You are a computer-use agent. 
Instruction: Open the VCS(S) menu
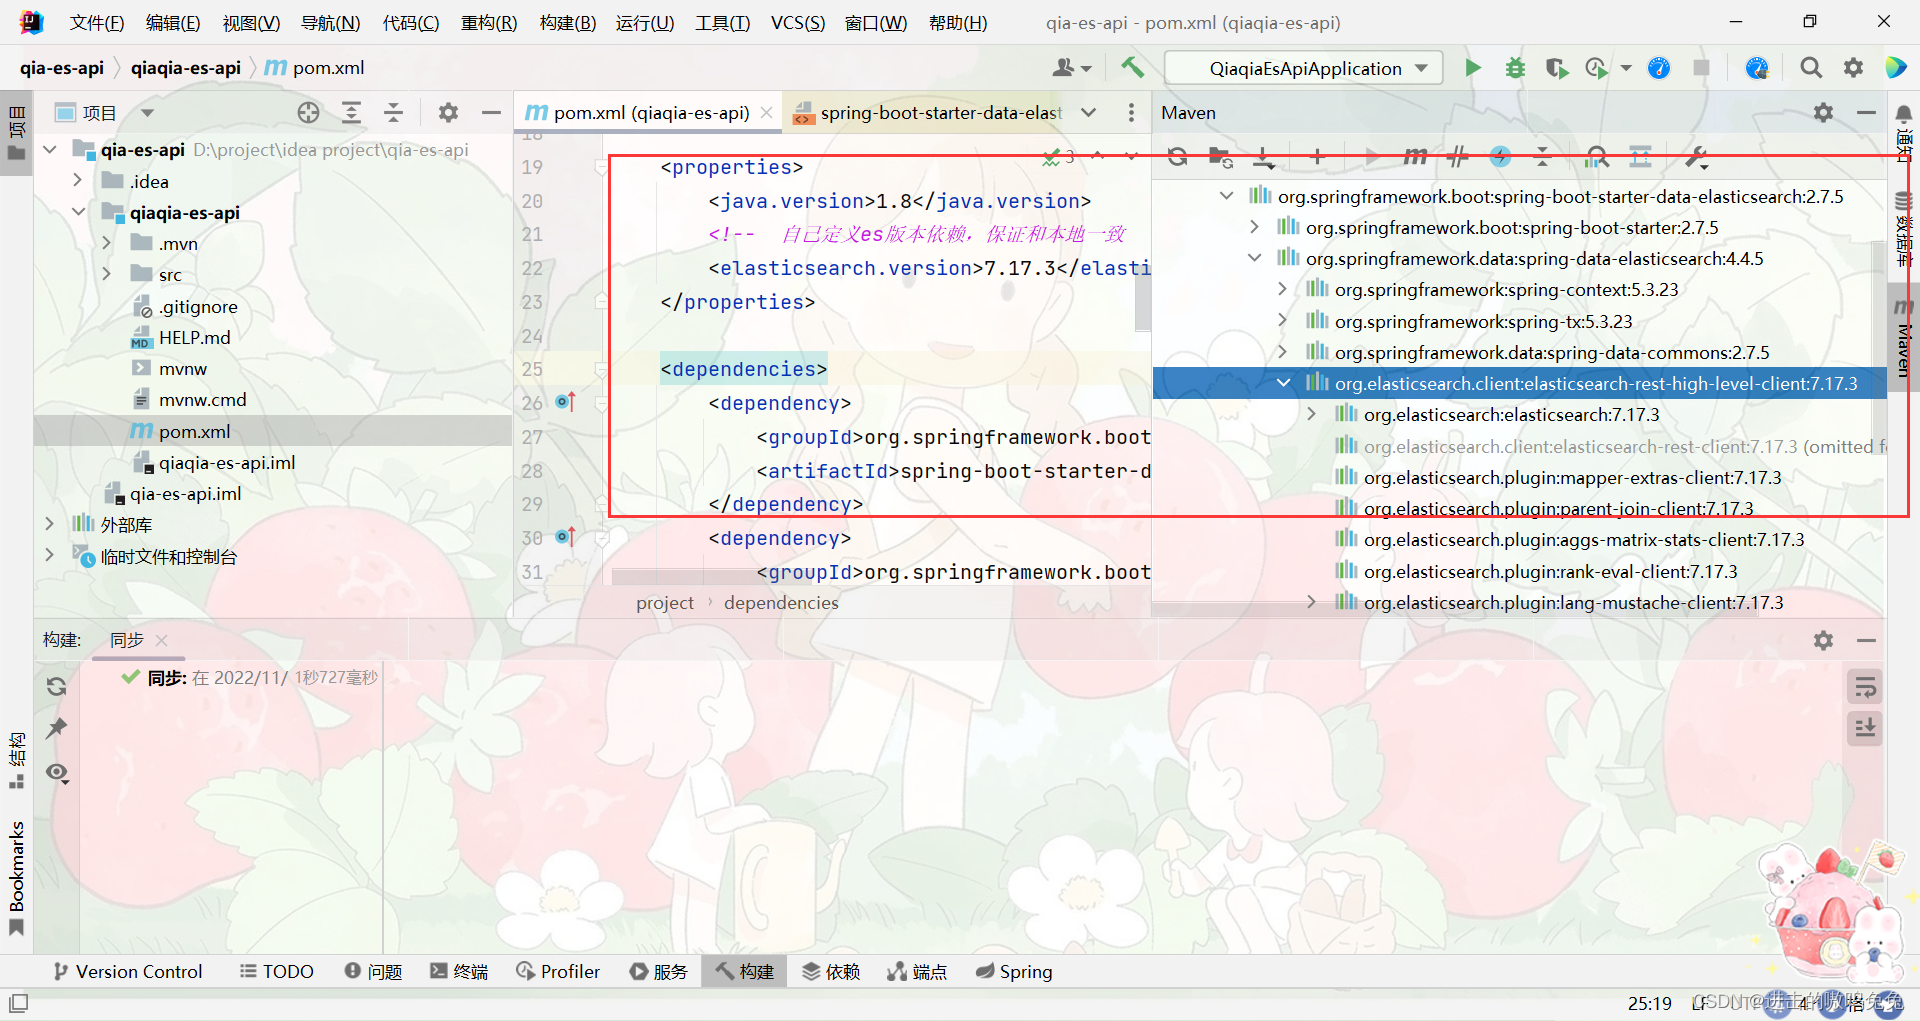(x=797, y=22)
